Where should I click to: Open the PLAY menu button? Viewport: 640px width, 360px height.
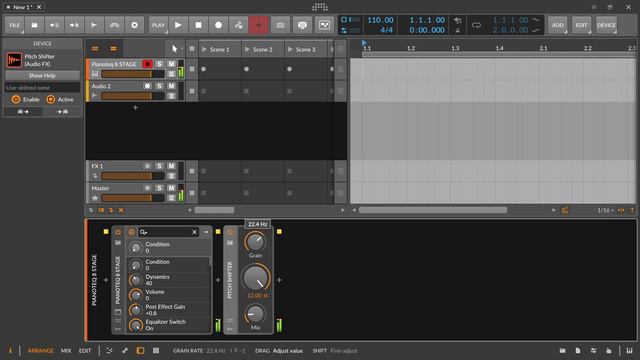click(x=158, y=25)
